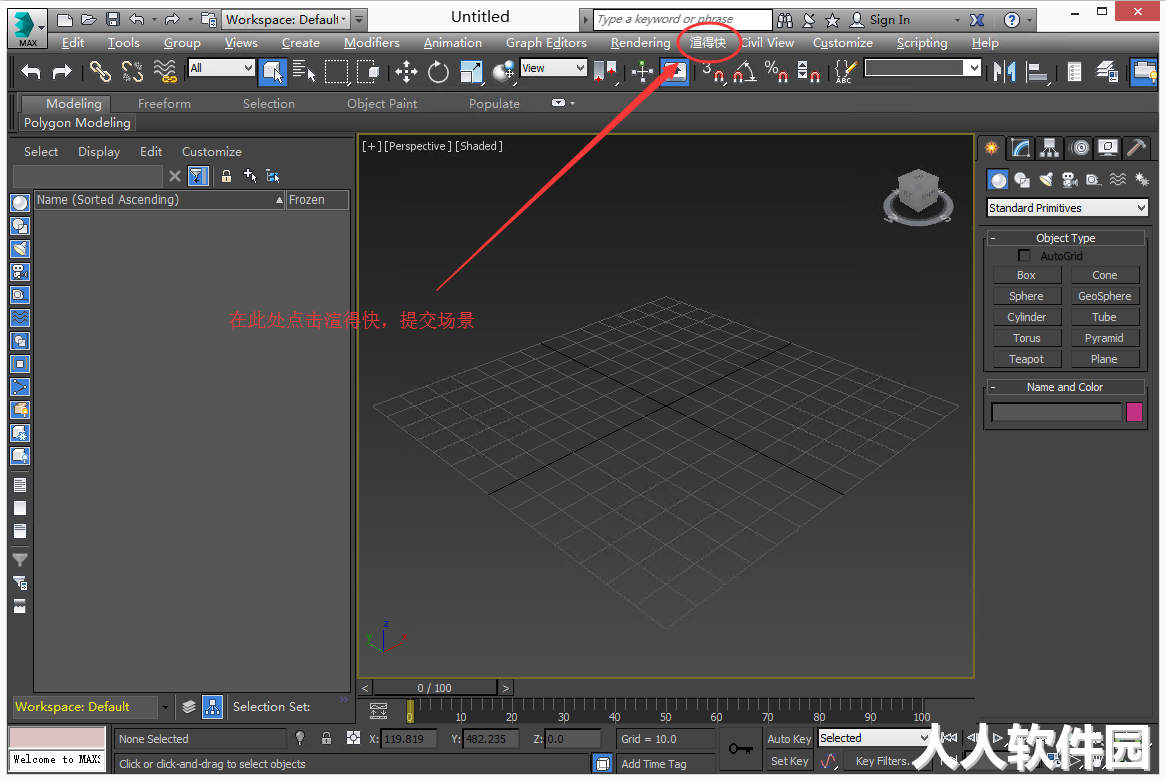Open the Motion panel tab
This screenshot has width=1166, height=781.
(1080, 148)
